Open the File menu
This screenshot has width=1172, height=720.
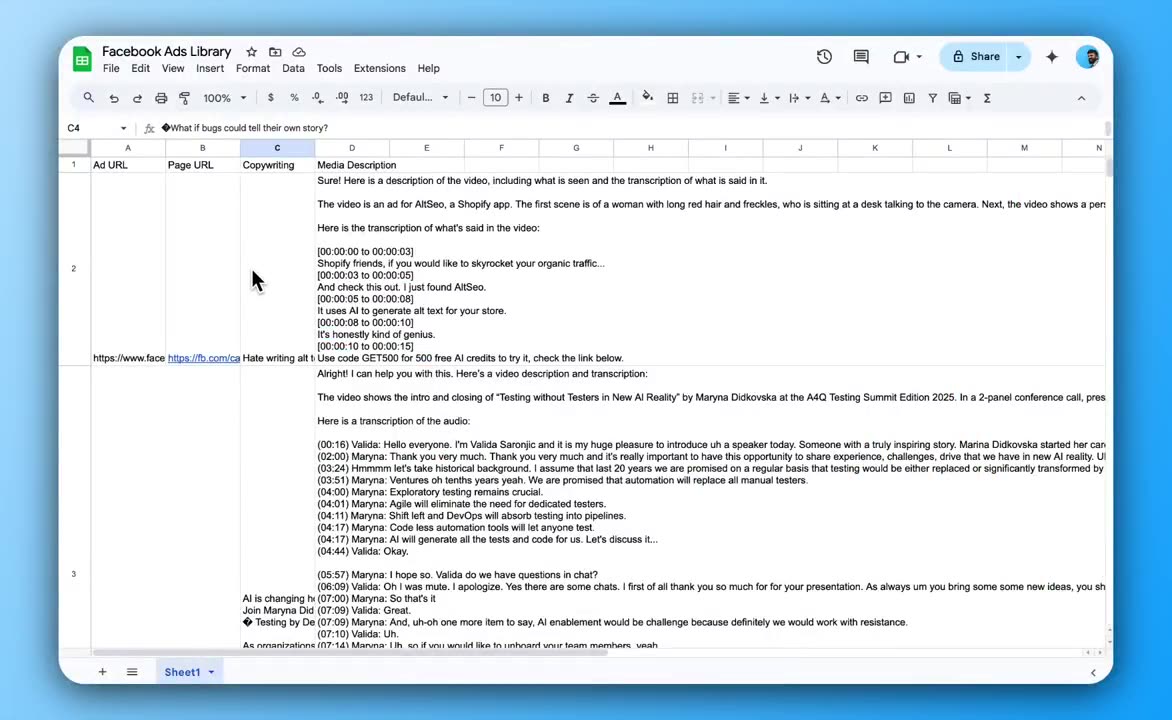pos(111,68)
